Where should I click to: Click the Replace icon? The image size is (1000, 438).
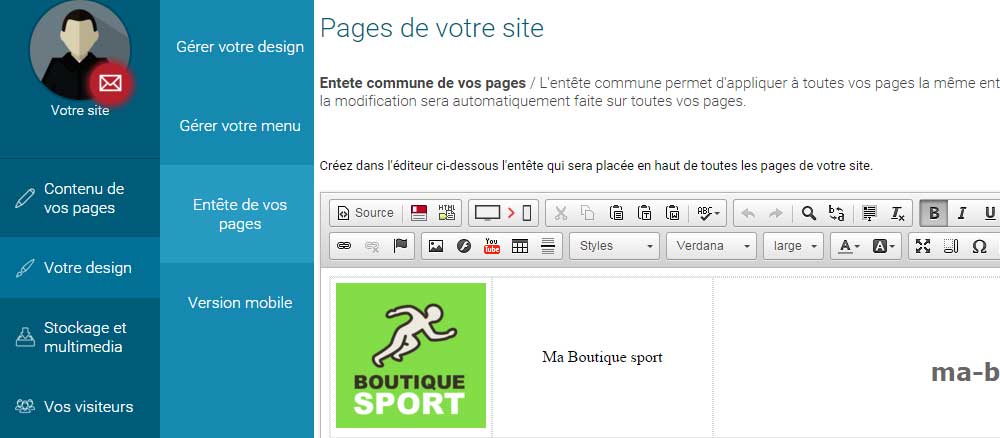click(x=837, y=213)
